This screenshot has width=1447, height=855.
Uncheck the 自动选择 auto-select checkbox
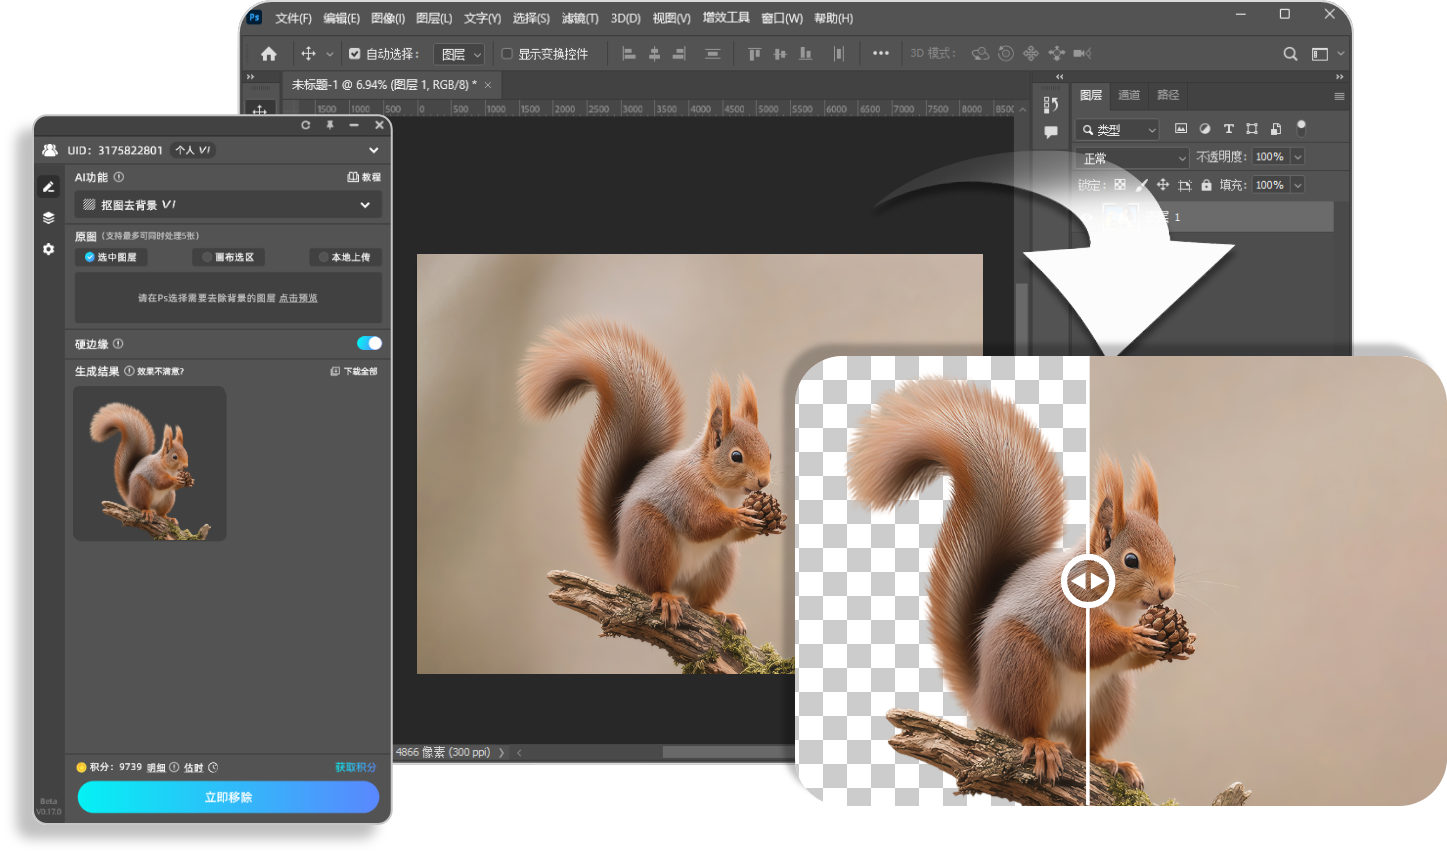pyautogui.click(x=354, y=54)
